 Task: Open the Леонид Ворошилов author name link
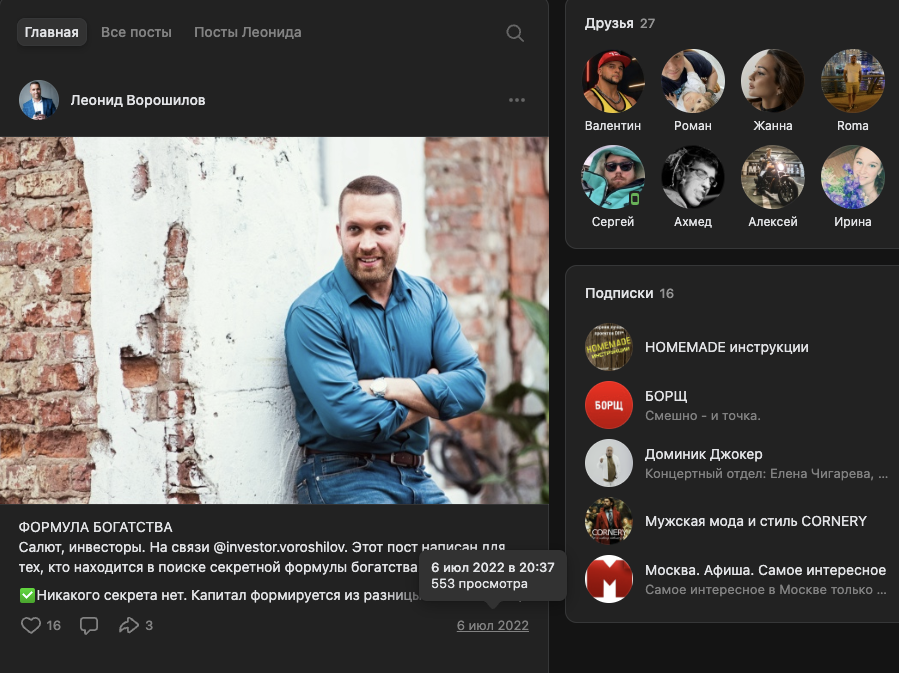138,100
